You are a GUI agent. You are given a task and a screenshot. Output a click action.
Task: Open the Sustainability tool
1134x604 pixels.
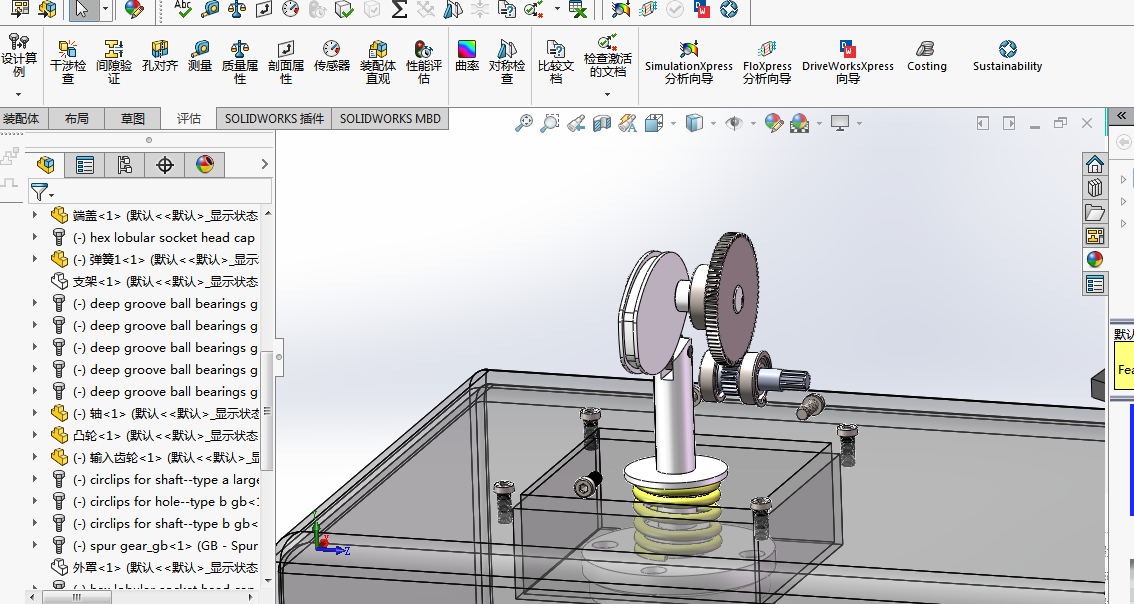coord(1007,56)
